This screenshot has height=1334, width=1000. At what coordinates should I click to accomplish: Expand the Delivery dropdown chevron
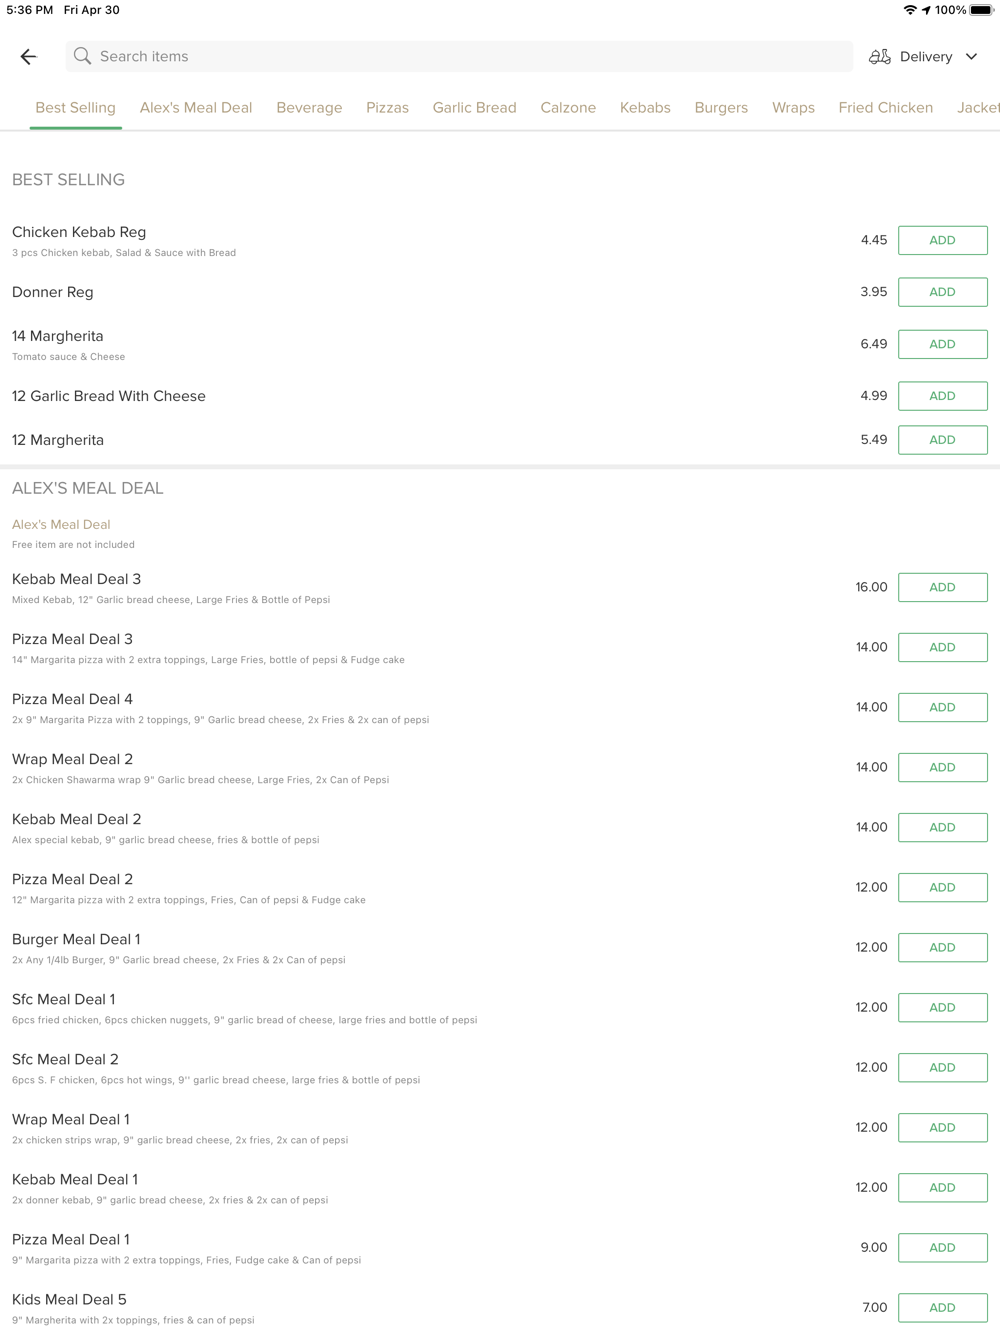point(971,57)
